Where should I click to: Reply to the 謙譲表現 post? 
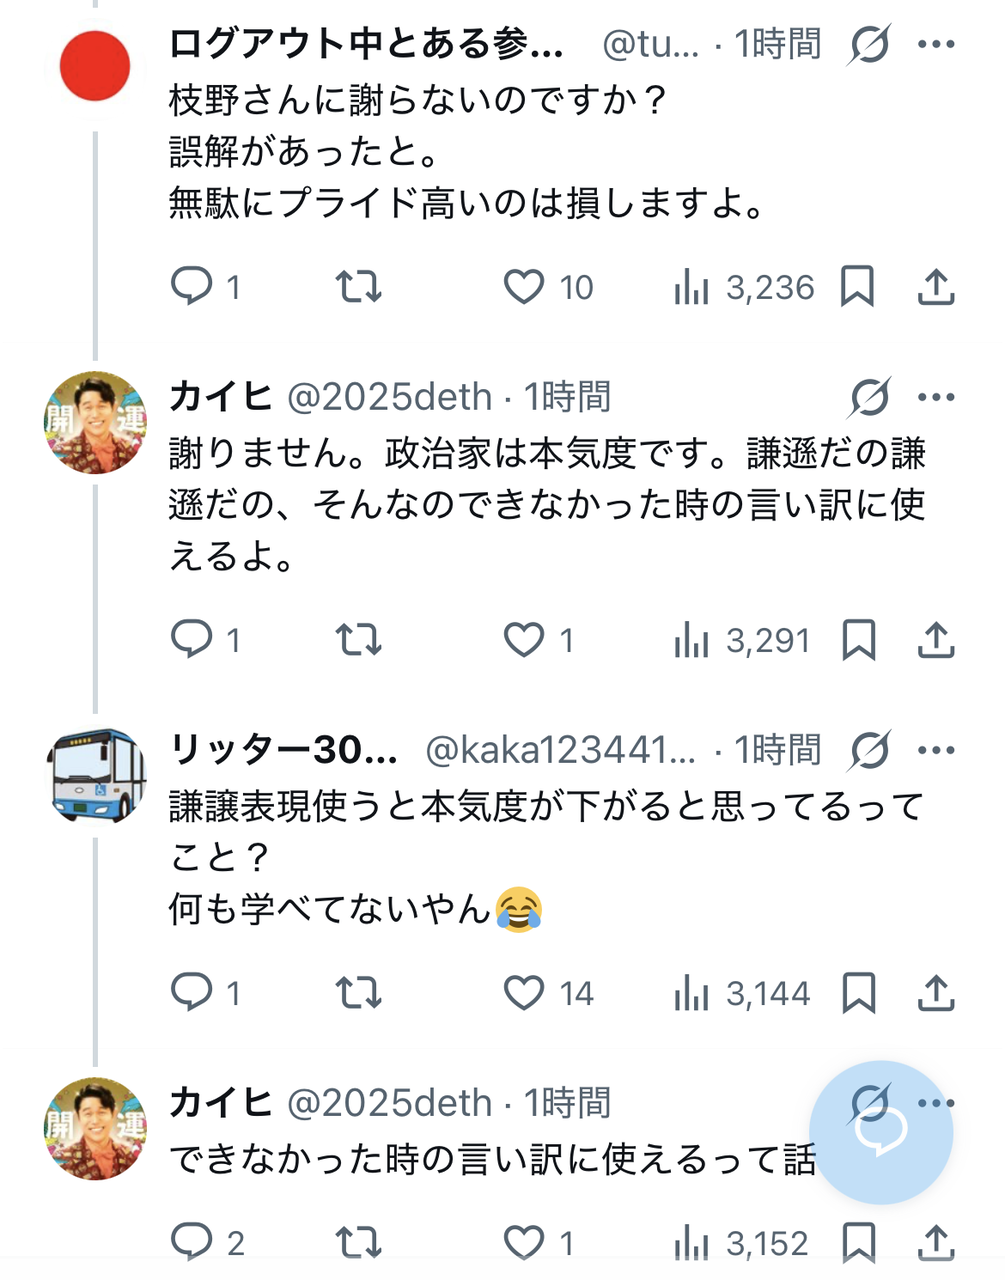click(x=191, y=993)
